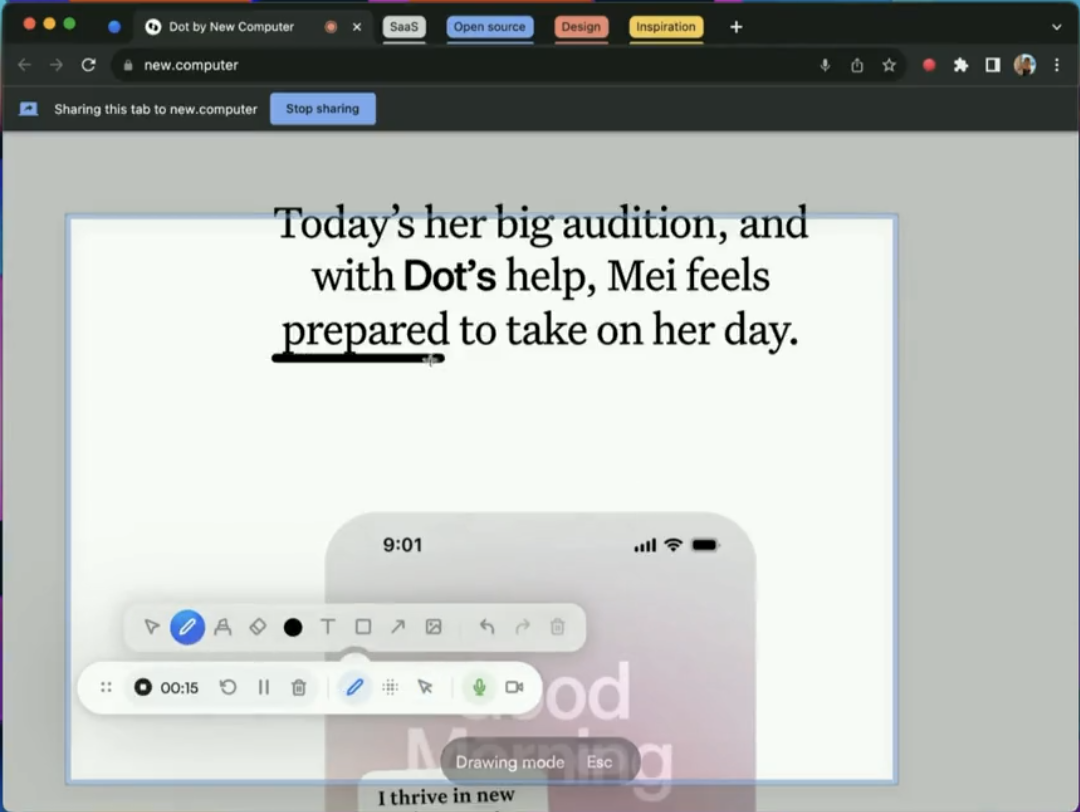Click the underlined word prepared
The width and height of the screenshot is (1080, 812).
365,333
